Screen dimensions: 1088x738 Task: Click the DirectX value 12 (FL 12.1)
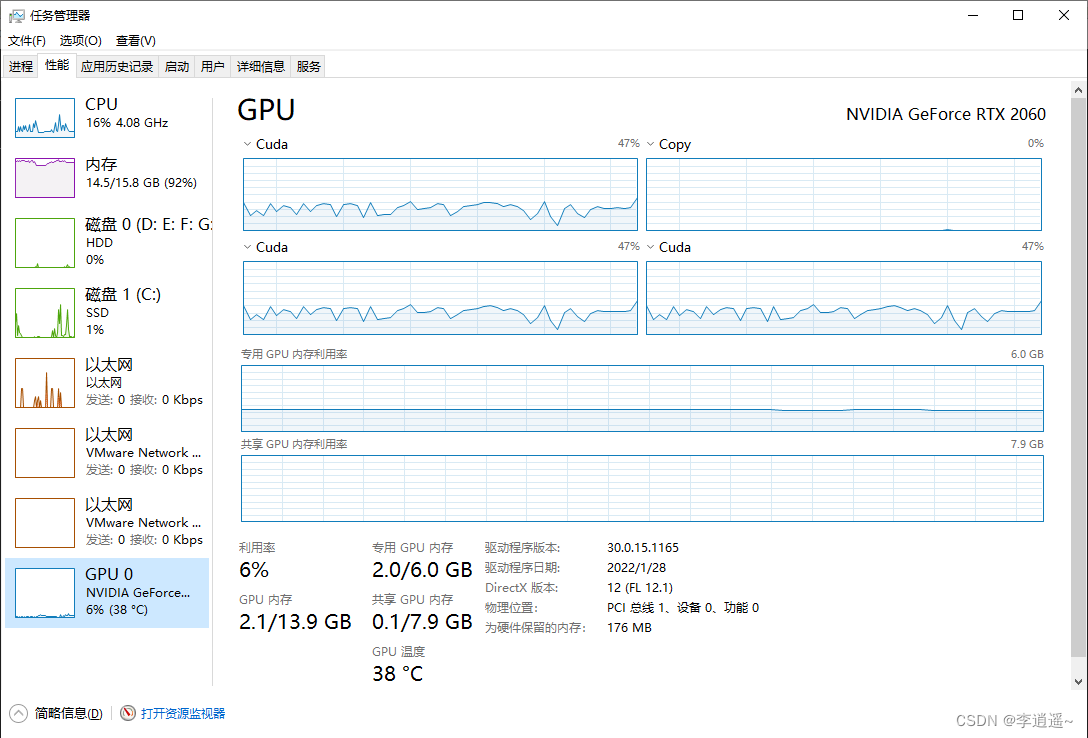click(x=640, y=587)
